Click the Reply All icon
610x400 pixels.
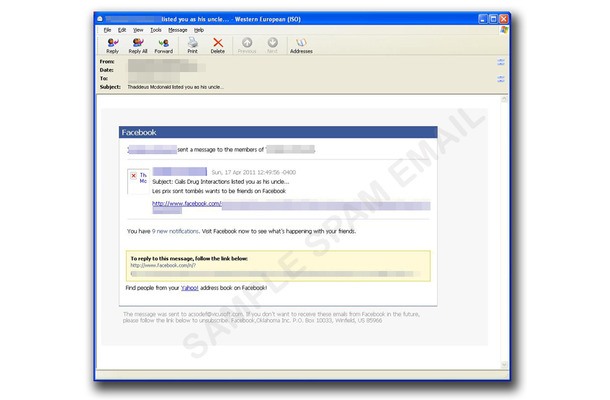(138, 46)
